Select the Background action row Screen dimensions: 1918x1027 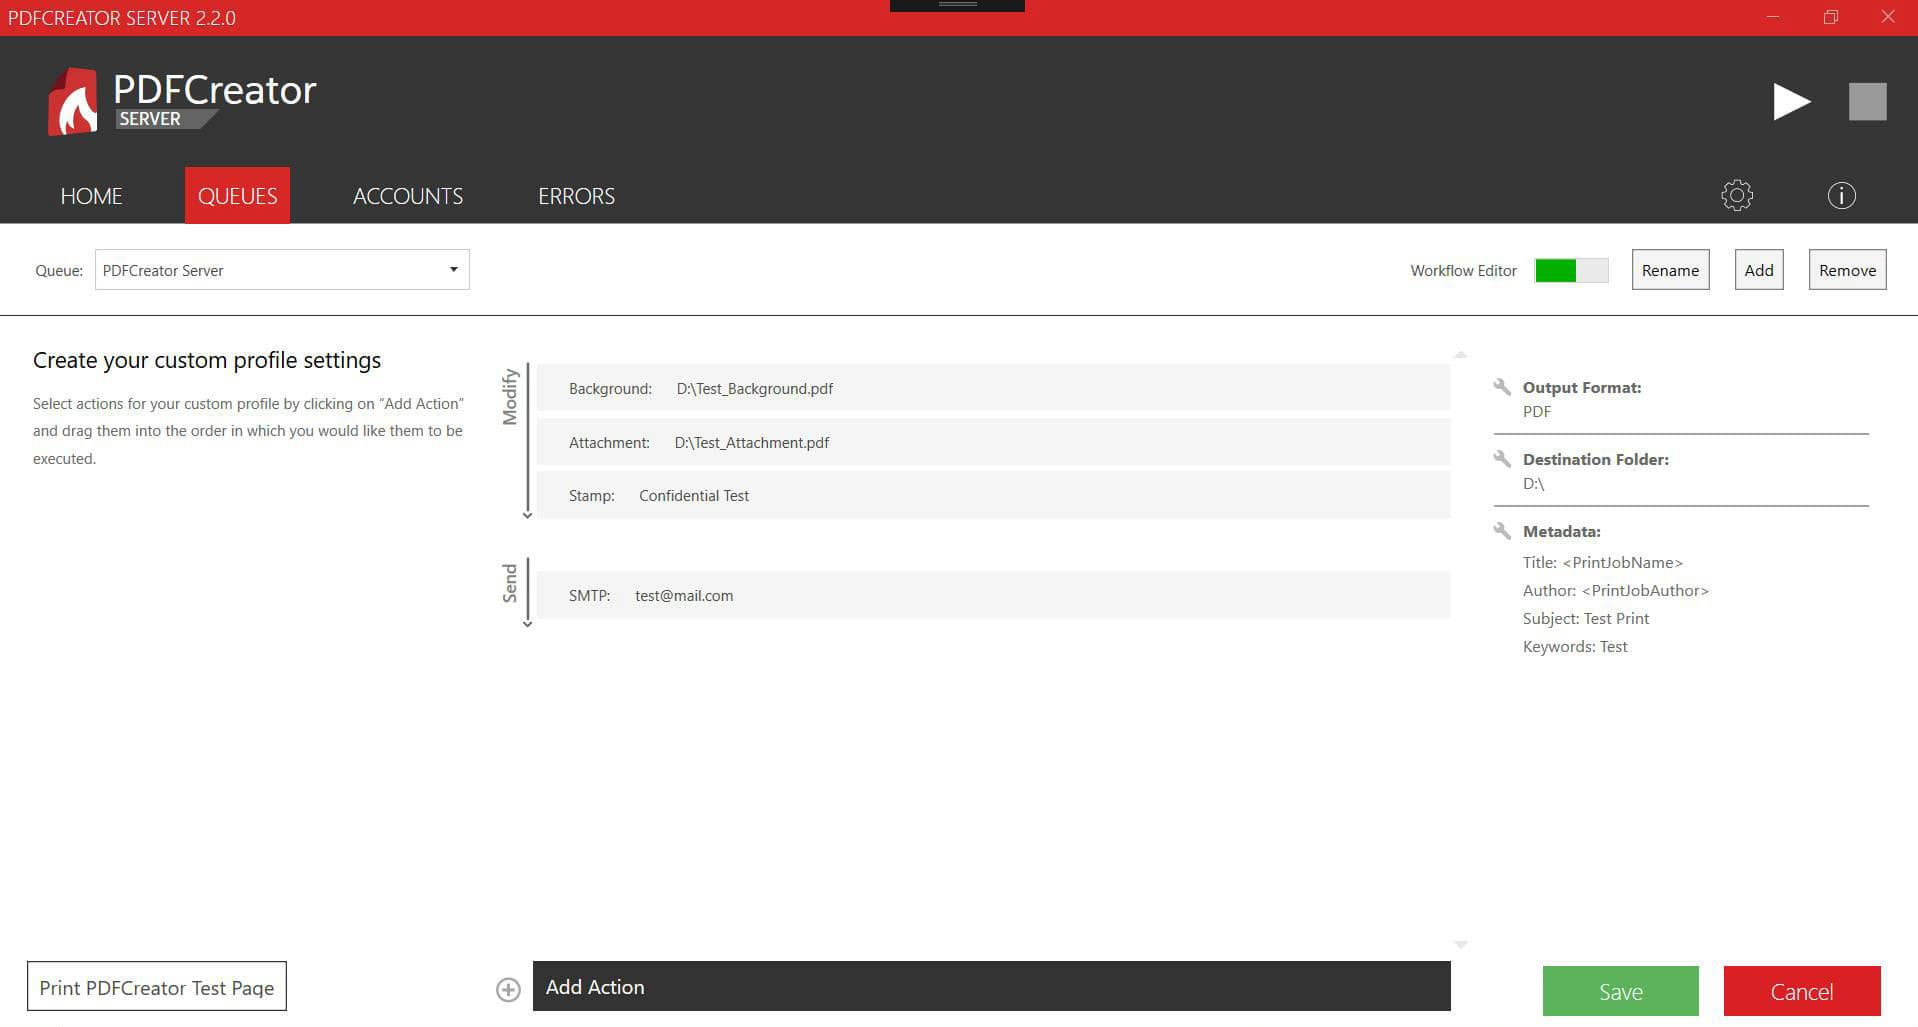993,388
